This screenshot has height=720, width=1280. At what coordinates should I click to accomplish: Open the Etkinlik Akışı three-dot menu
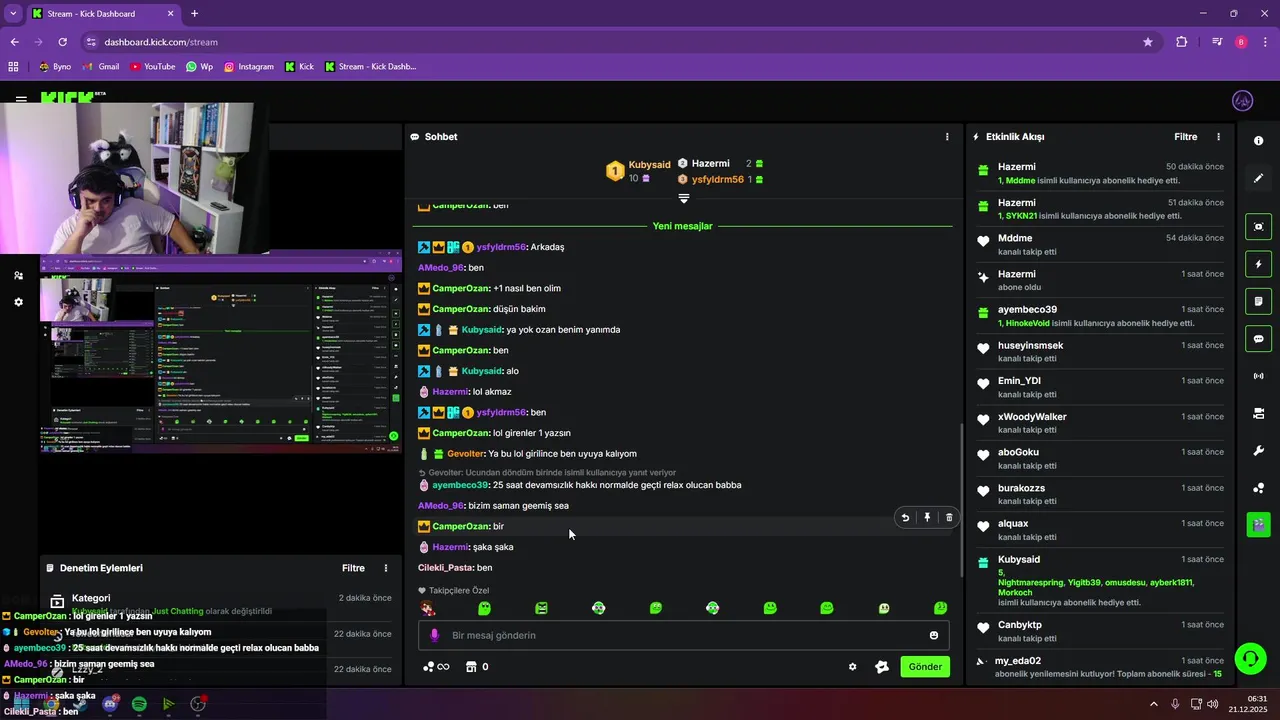tap(1218, 137)
